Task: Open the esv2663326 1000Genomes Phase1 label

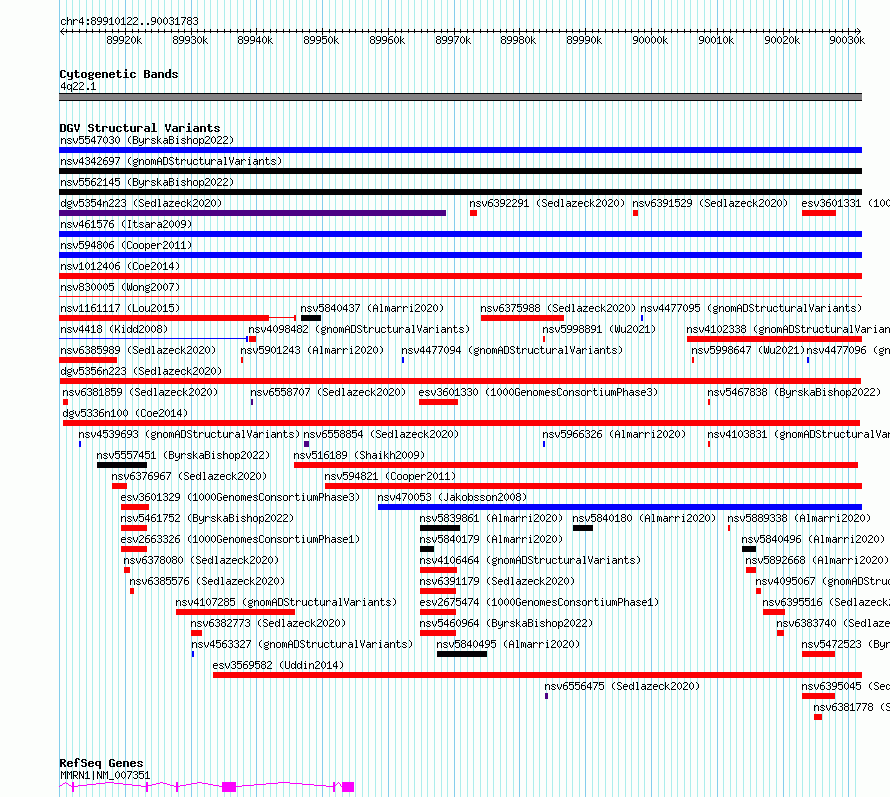Action: click(x=240, y=539)
